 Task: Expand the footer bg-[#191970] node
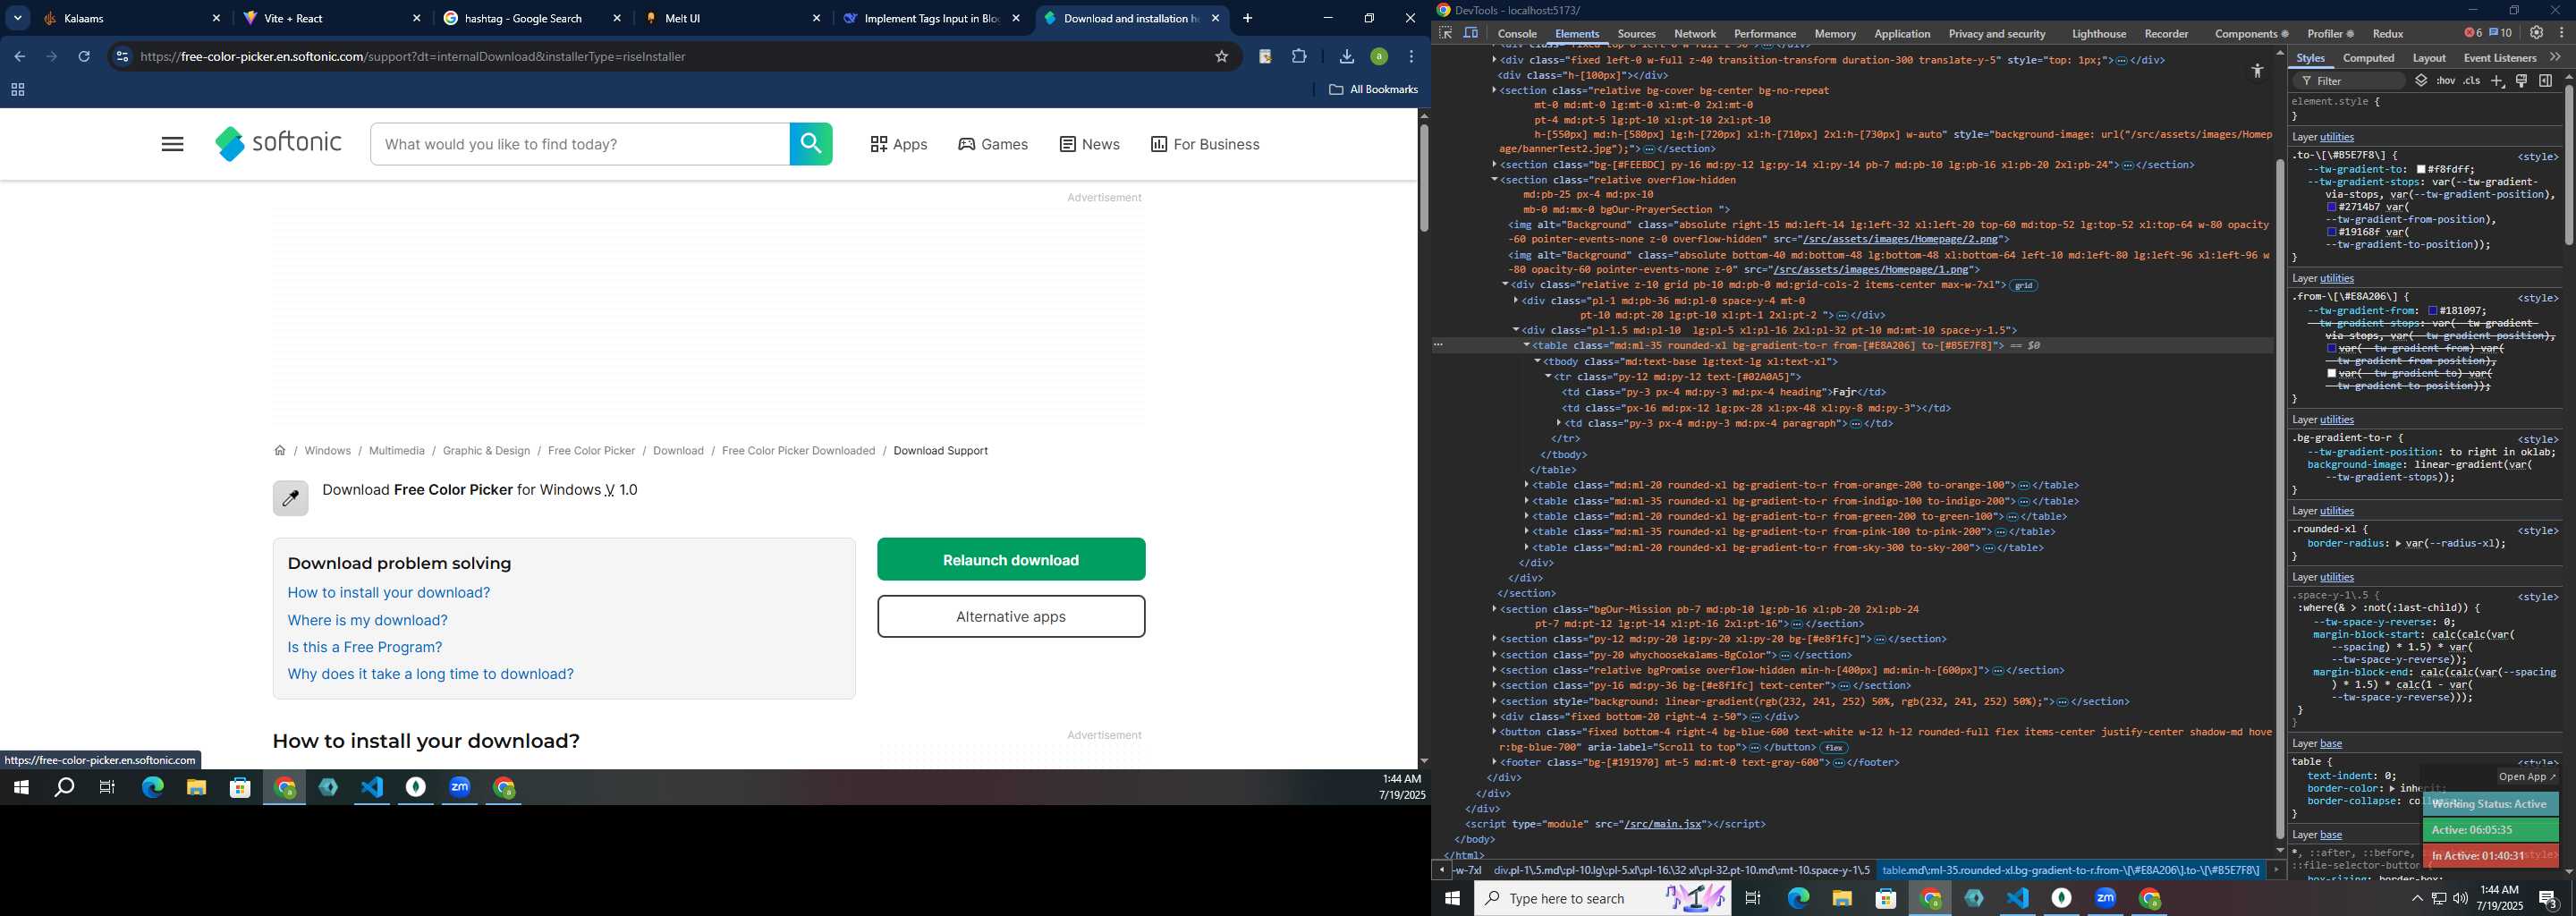pyautogui.click(x=1495, y=763)
